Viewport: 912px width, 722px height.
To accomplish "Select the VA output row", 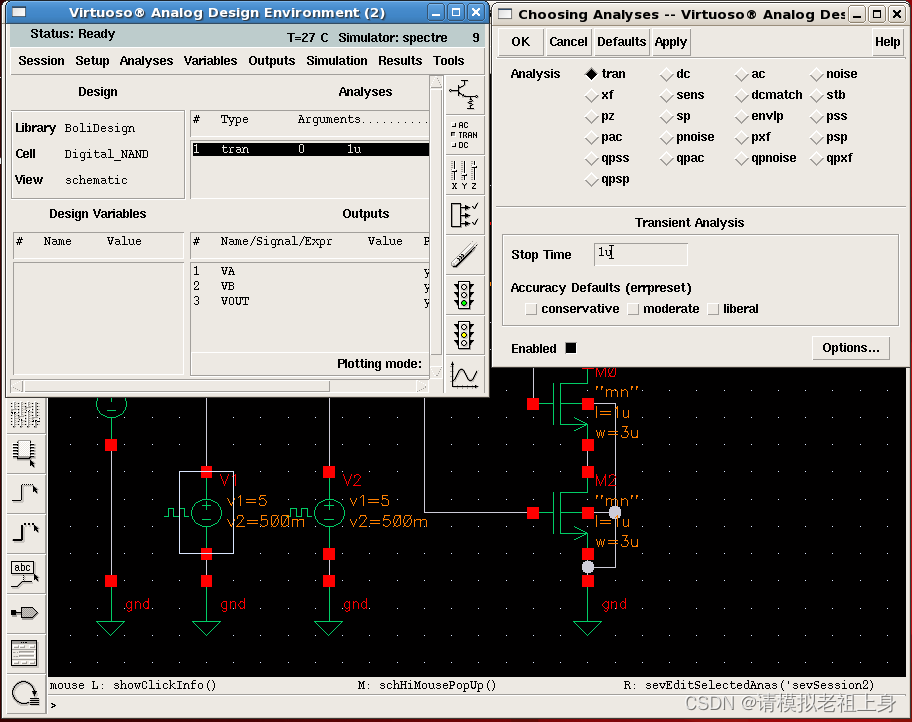I will tap(311, 271).
